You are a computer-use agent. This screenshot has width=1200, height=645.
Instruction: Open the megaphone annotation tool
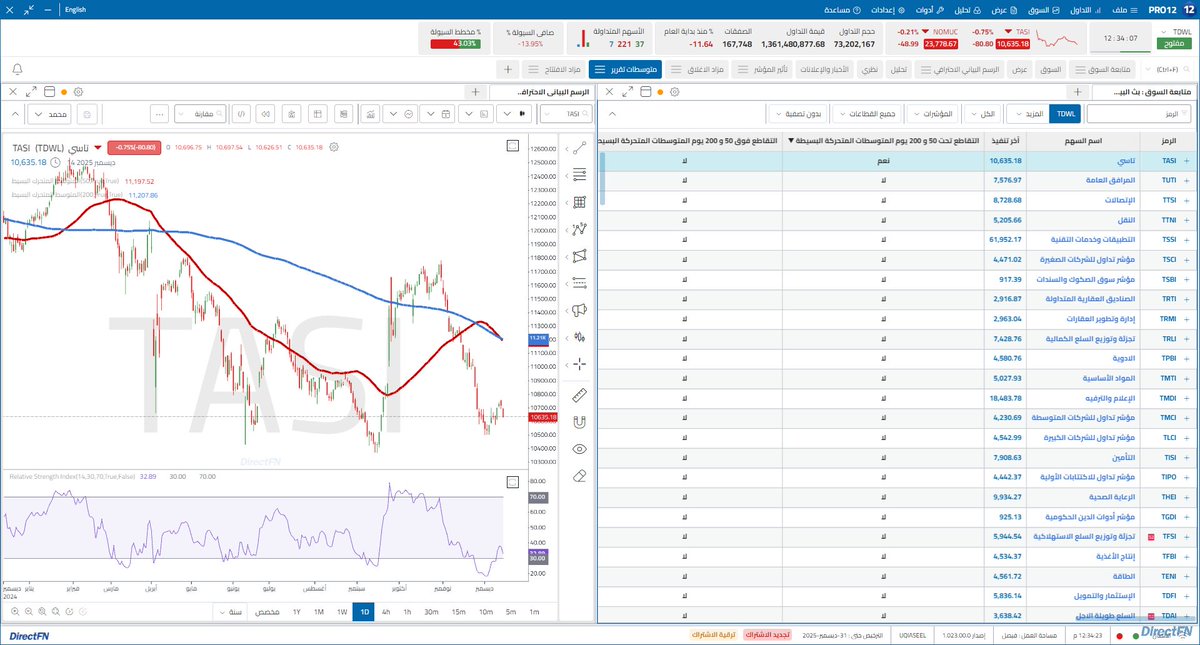click(580, 309)
